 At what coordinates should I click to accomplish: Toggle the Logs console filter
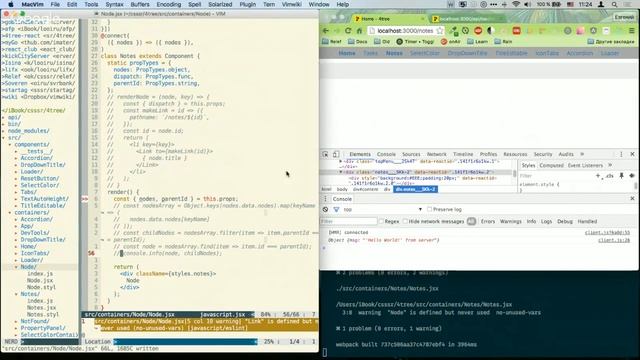546,221
